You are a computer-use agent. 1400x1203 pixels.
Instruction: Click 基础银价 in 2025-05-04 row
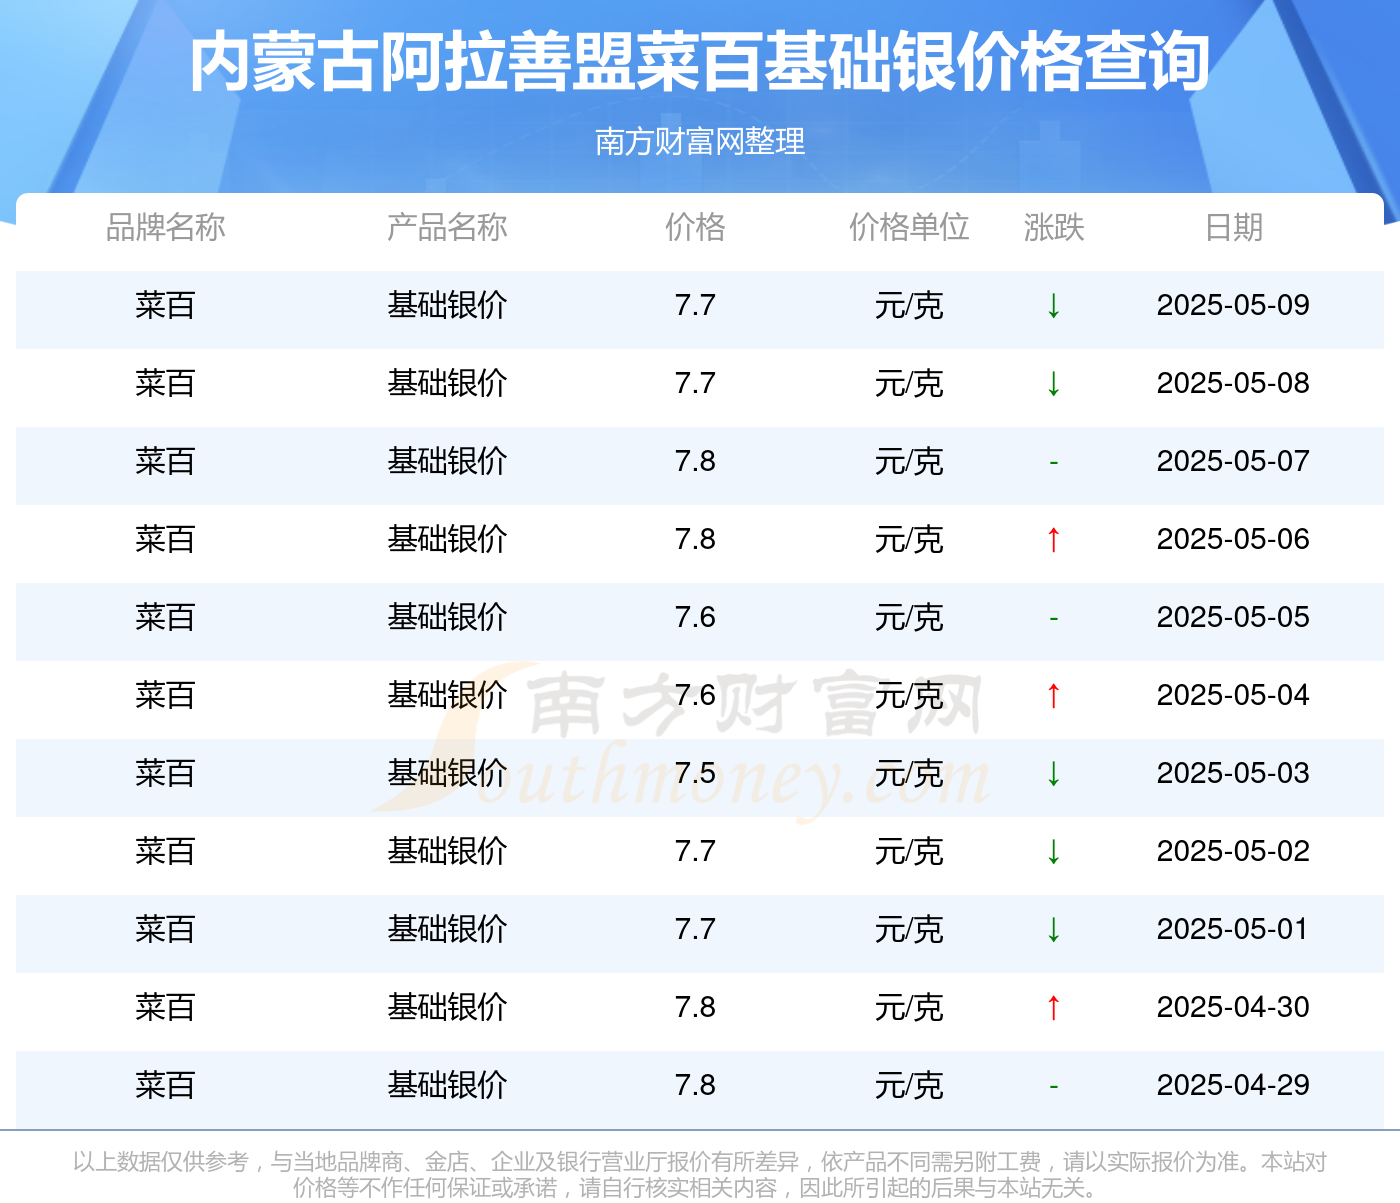click(447, 695)
